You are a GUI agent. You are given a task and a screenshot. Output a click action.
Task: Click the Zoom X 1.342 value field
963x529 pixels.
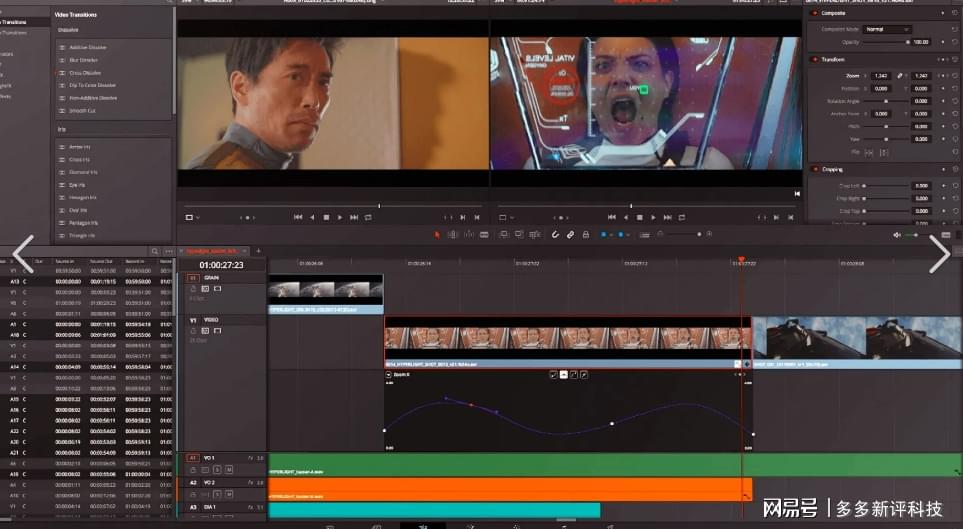[881, 76]
